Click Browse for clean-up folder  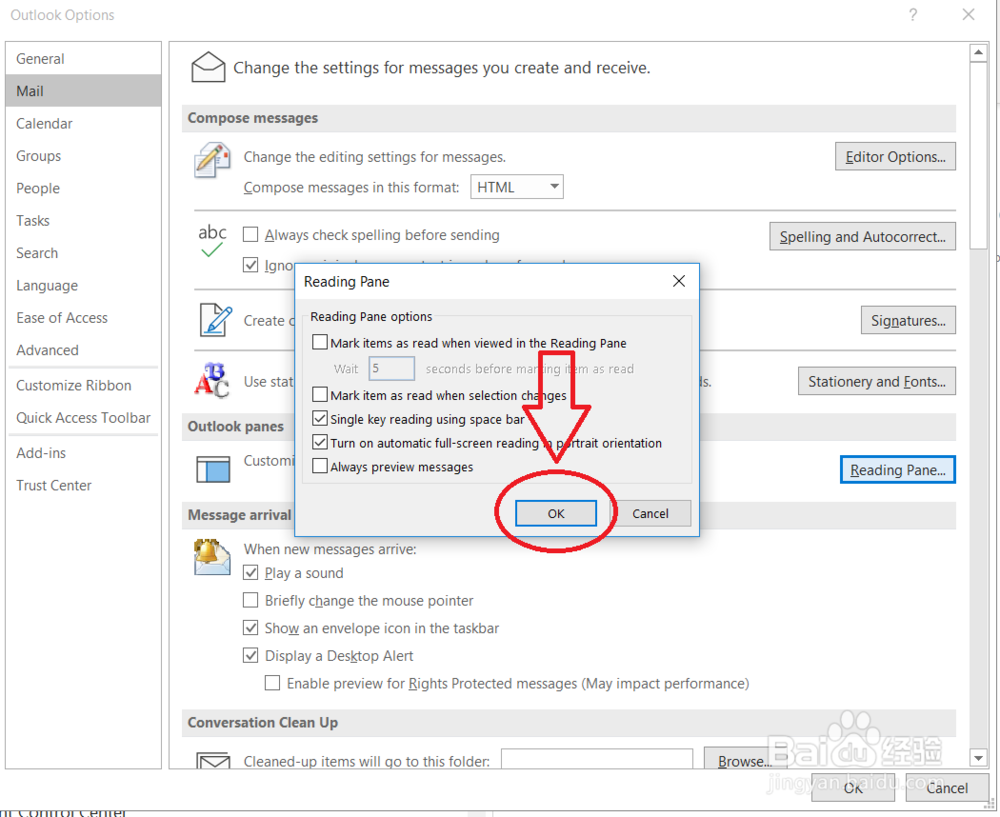745,760
